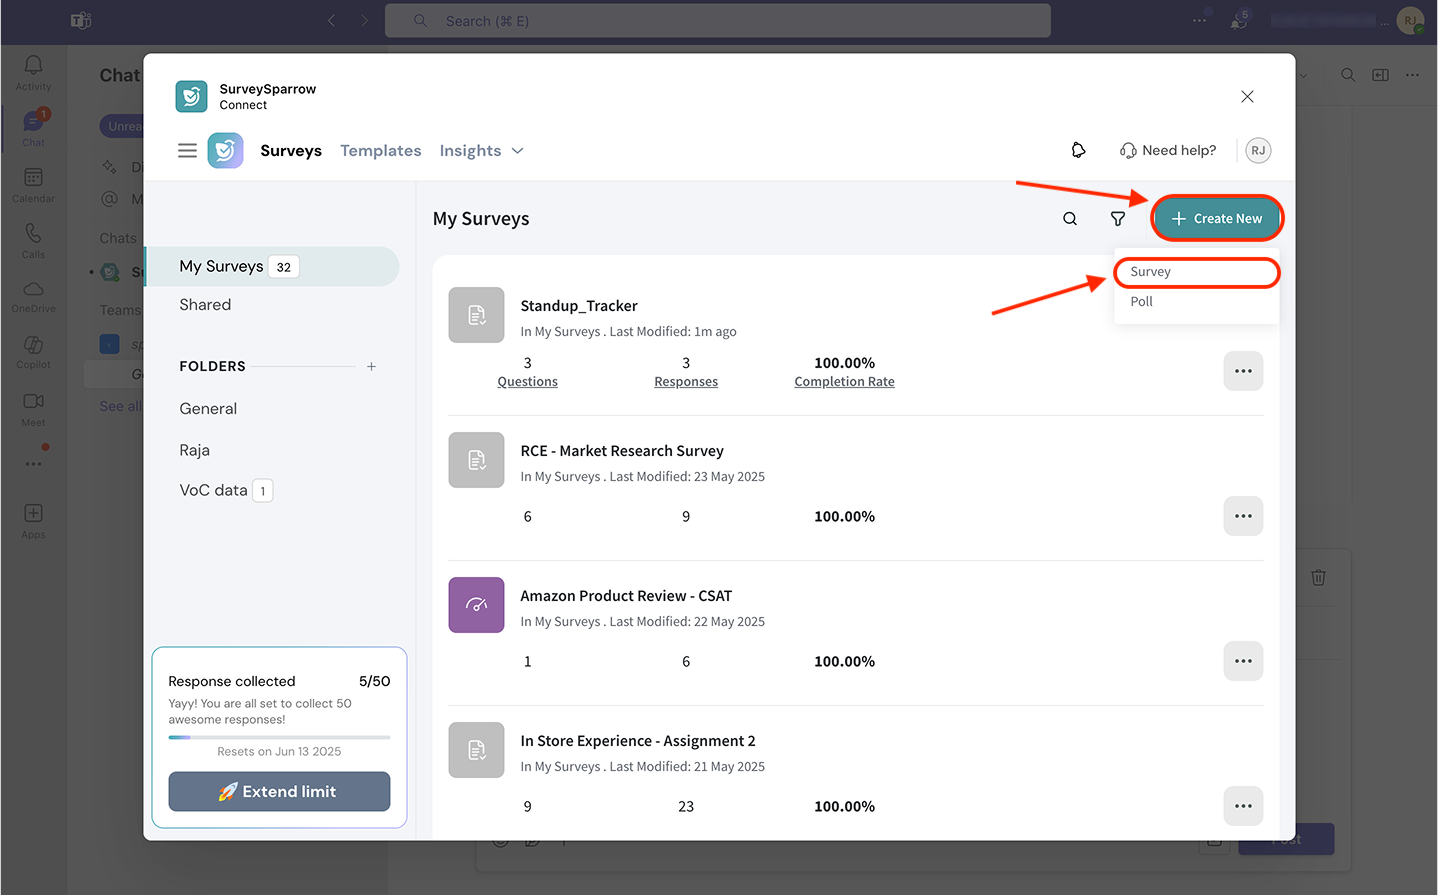Screen dimensions: 1438x895
Task: Open the Standup_Tracker survey icon
Action: pyautogui.click(x=476, y=315)
